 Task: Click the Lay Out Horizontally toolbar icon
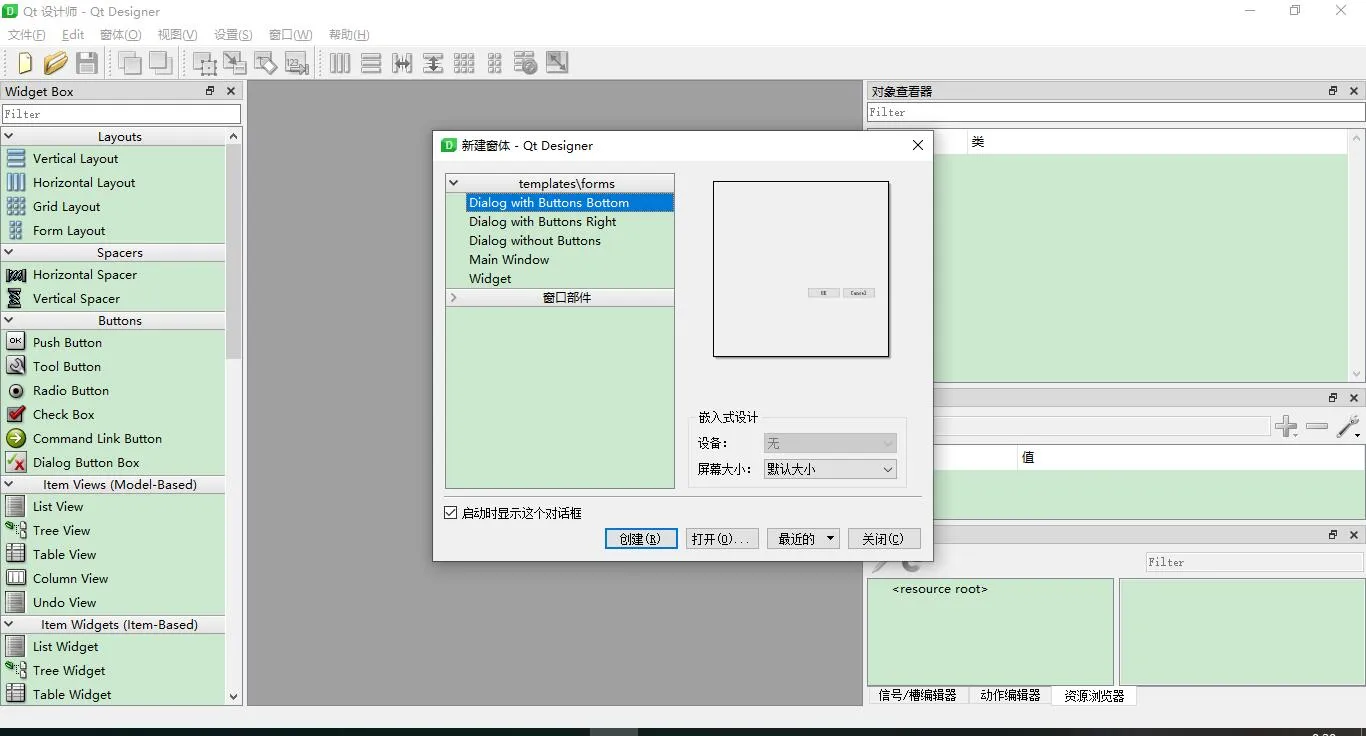coord(340,63)
